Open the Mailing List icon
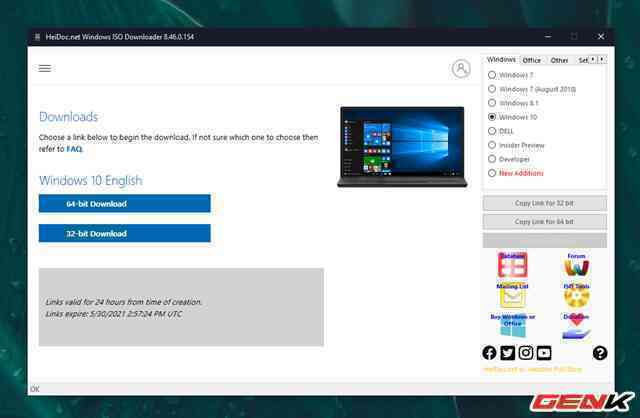Screen dimensions: 640x418 click(x=512, y=295)
